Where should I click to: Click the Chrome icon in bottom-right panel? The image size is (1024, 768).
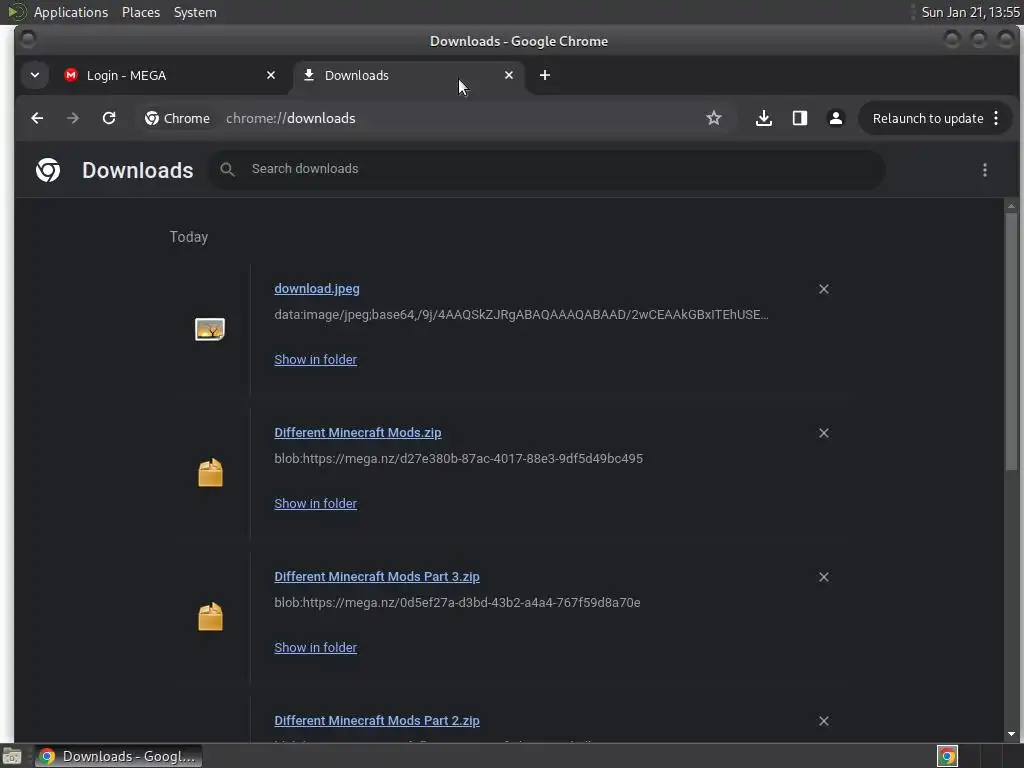[x=947, y=756]
